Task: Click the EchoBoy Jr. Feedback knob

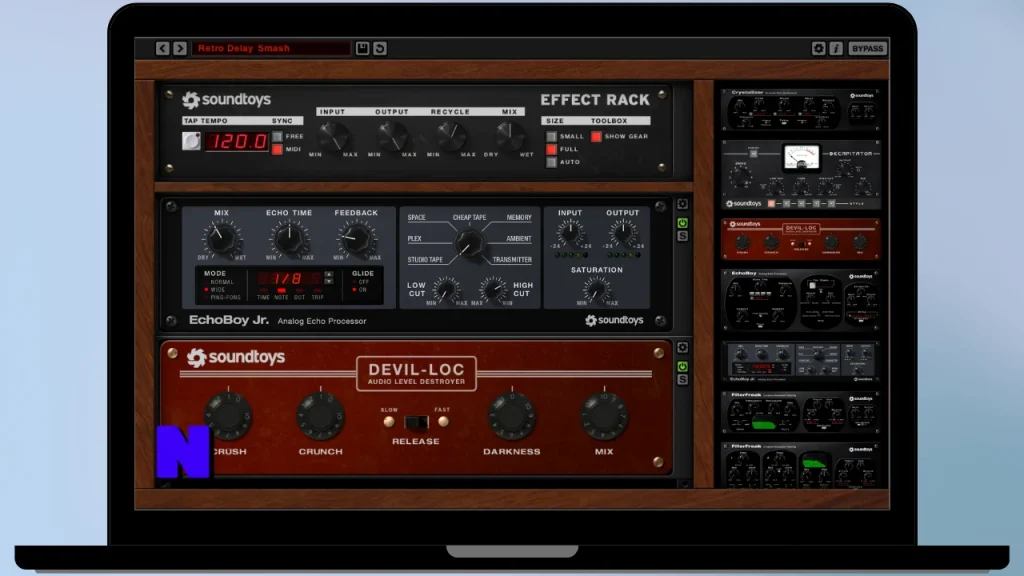Action: (356, 238)
